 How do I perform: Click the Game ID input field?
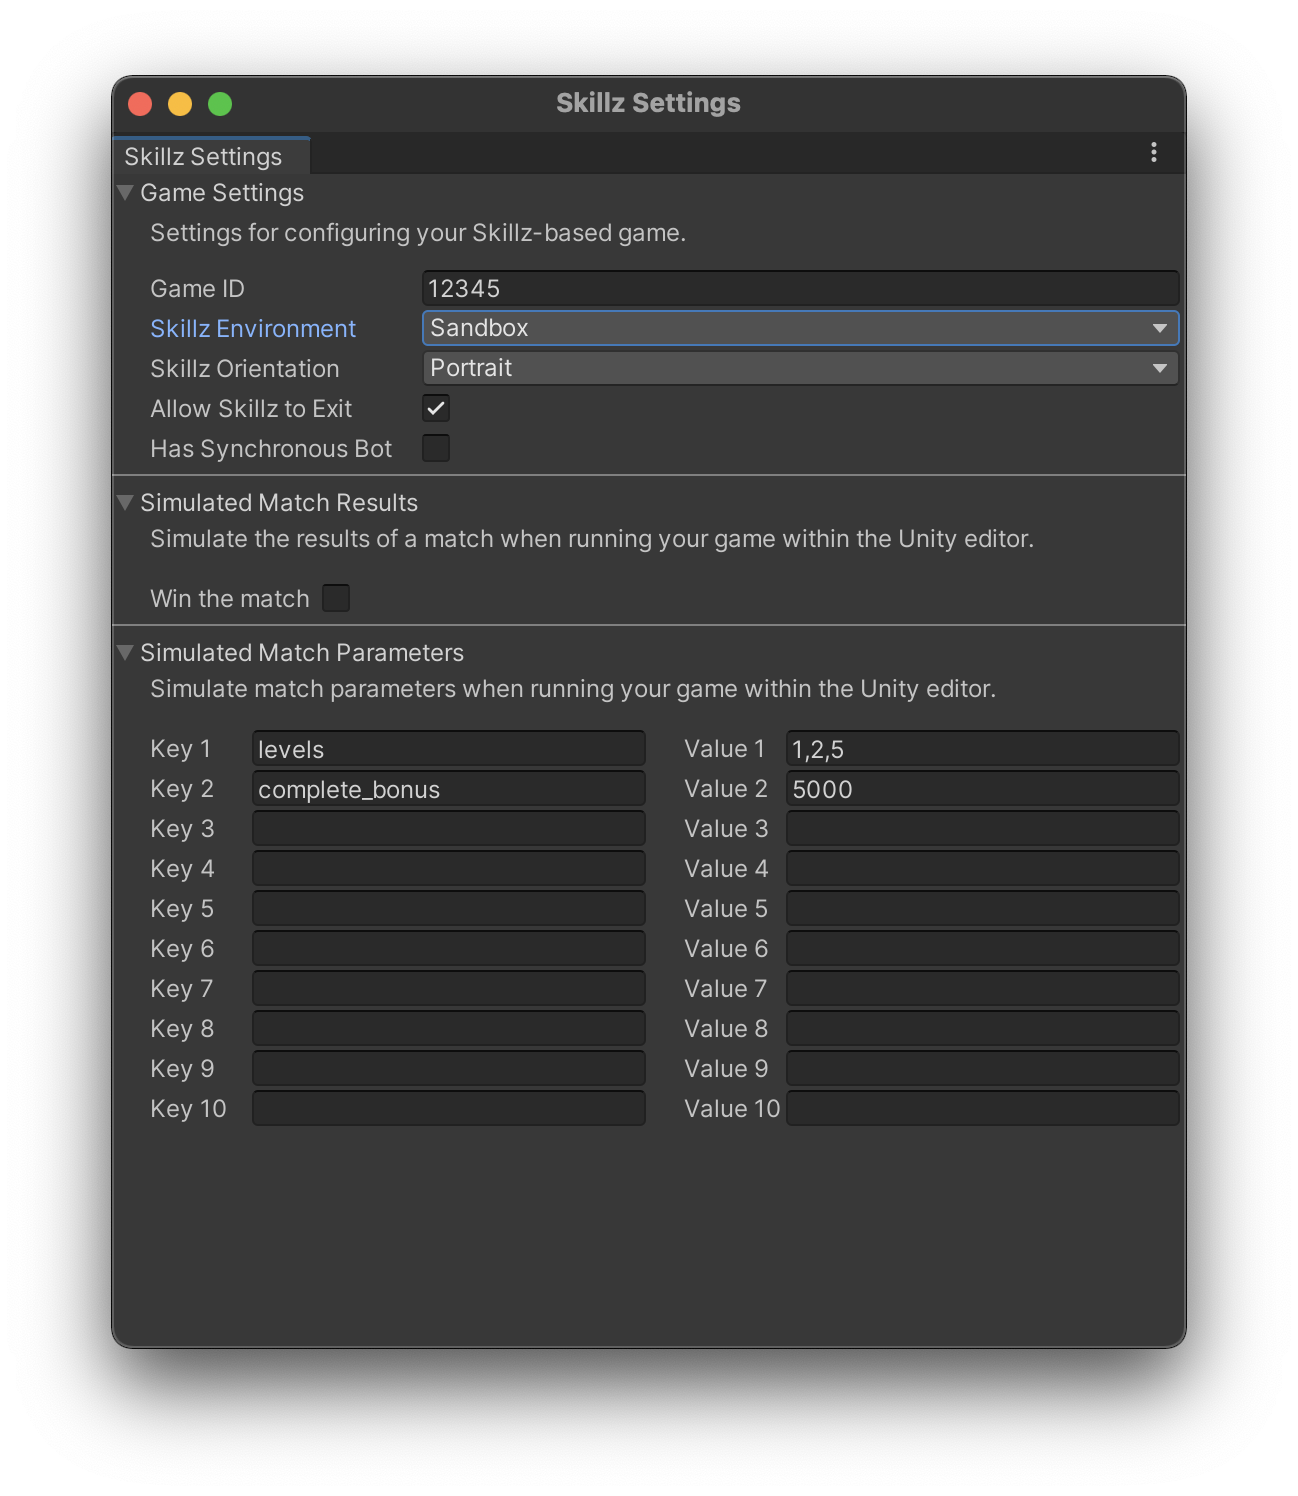(x=800, y=288)
